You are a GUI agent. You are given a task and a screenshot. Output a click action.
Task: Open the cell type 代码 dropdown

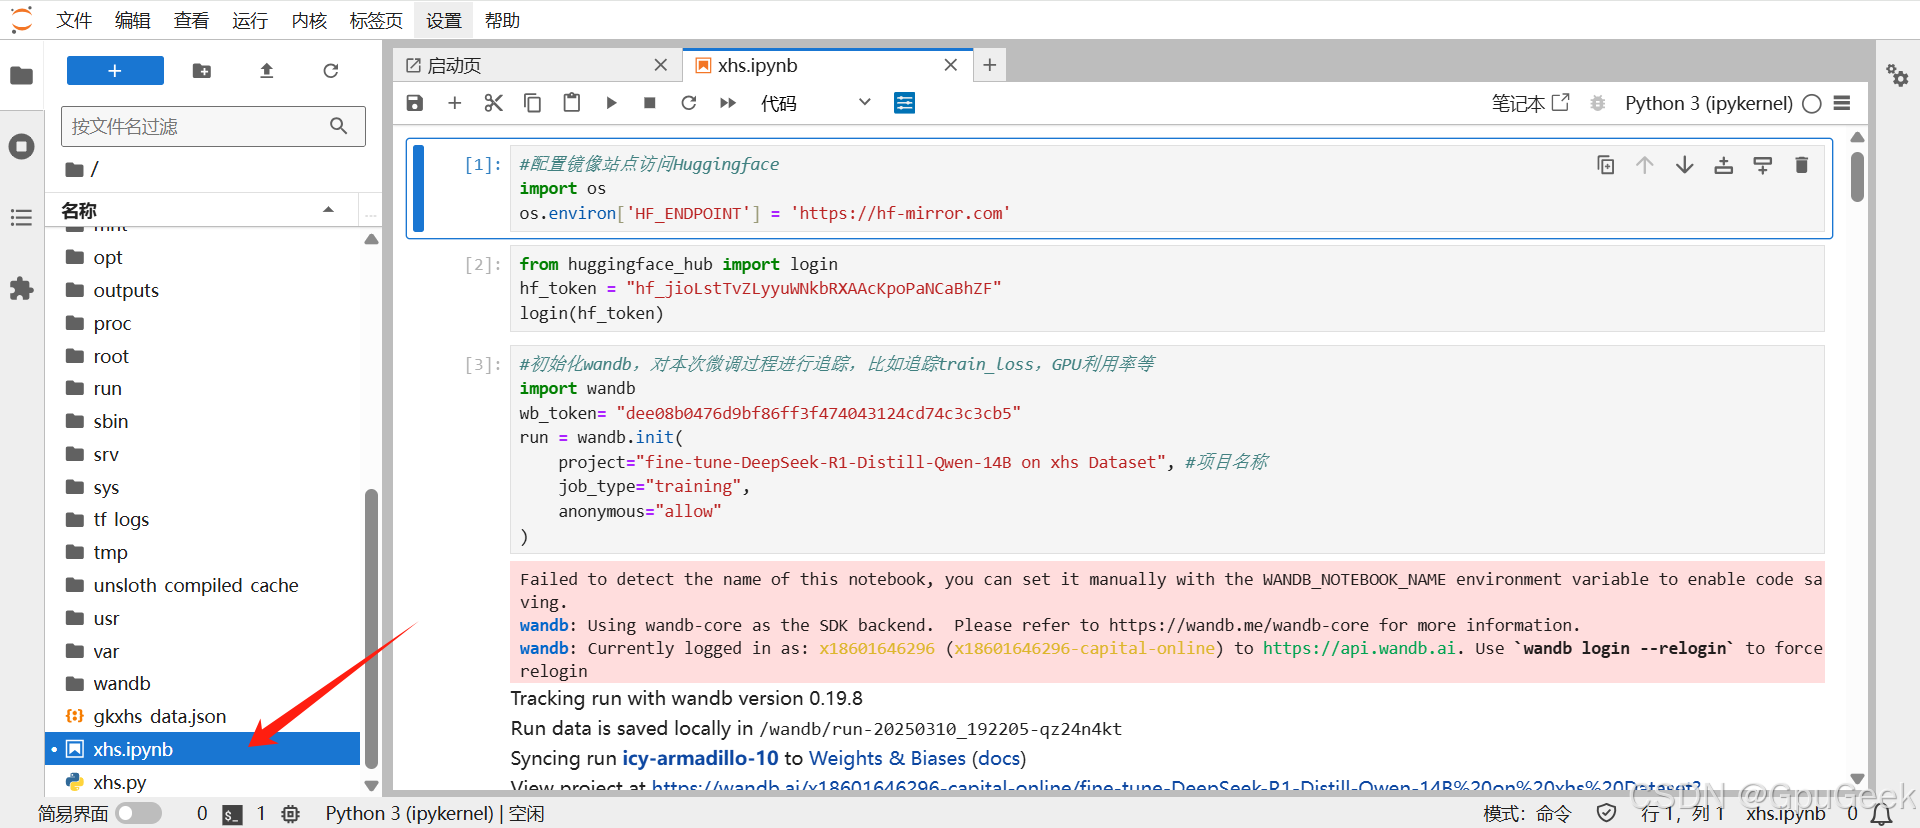(x=815, y=103)
